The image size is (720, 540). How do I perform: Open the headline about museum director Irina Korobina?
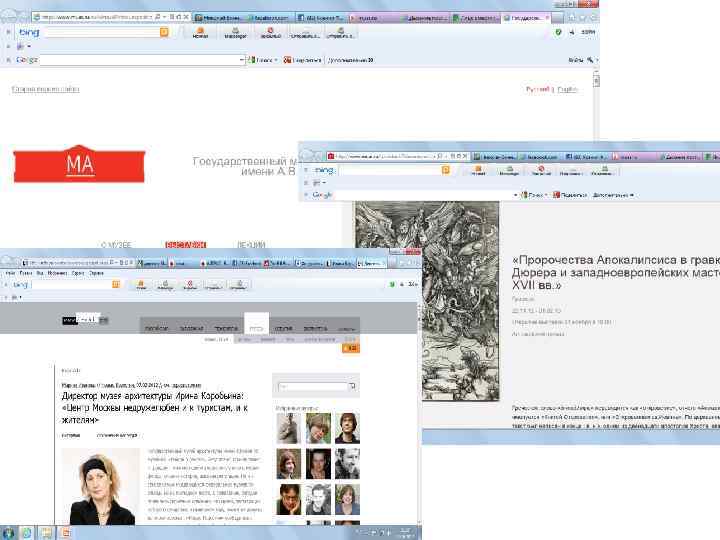coord(155,408)
